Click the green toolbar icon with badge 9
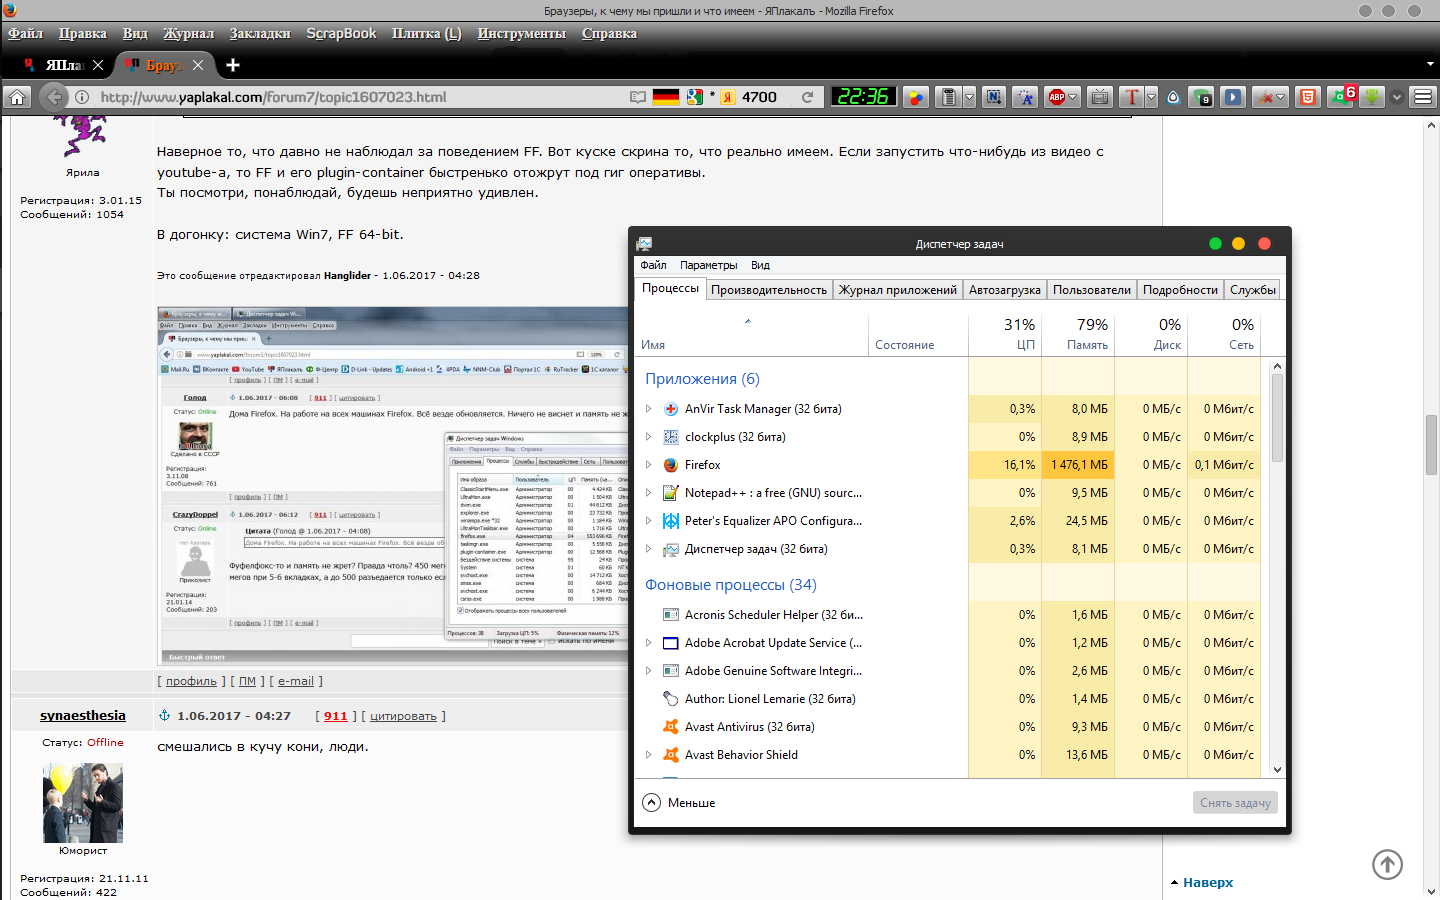The image size is (1440, 900). tap(1202, 97)
